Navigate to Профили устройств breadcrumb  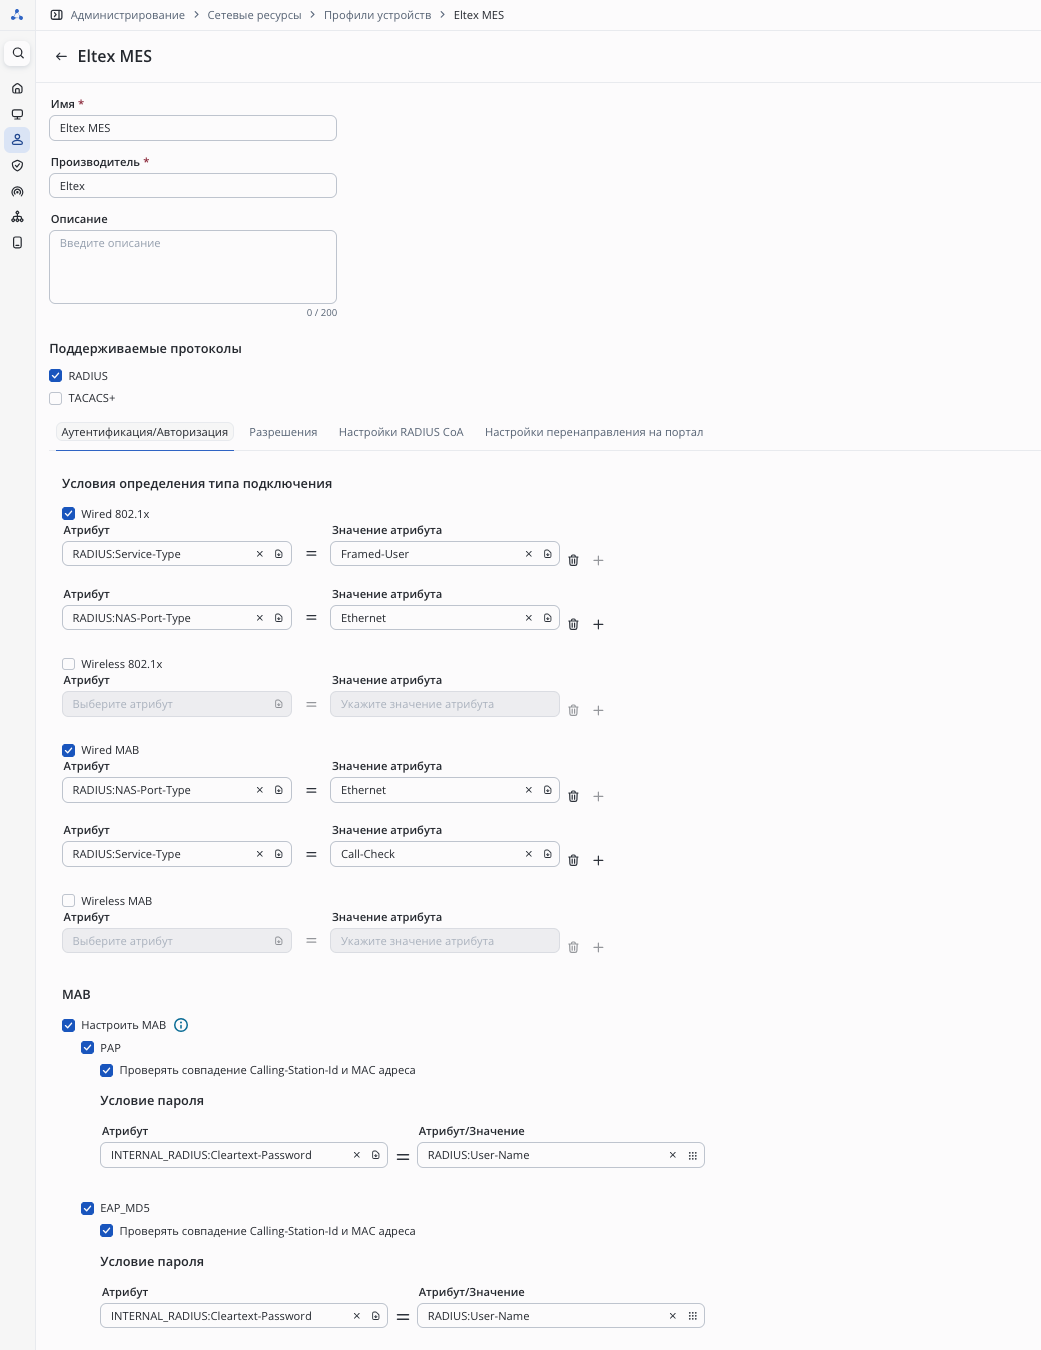click(377, 15)
